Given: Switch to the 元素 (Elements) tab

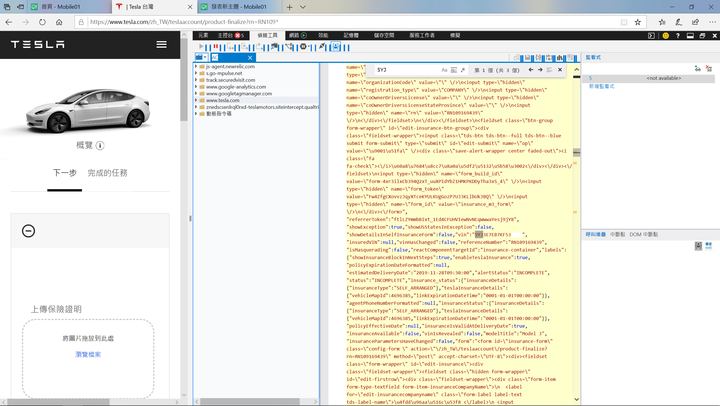Looking at the screenshot, I should (203, 35).
